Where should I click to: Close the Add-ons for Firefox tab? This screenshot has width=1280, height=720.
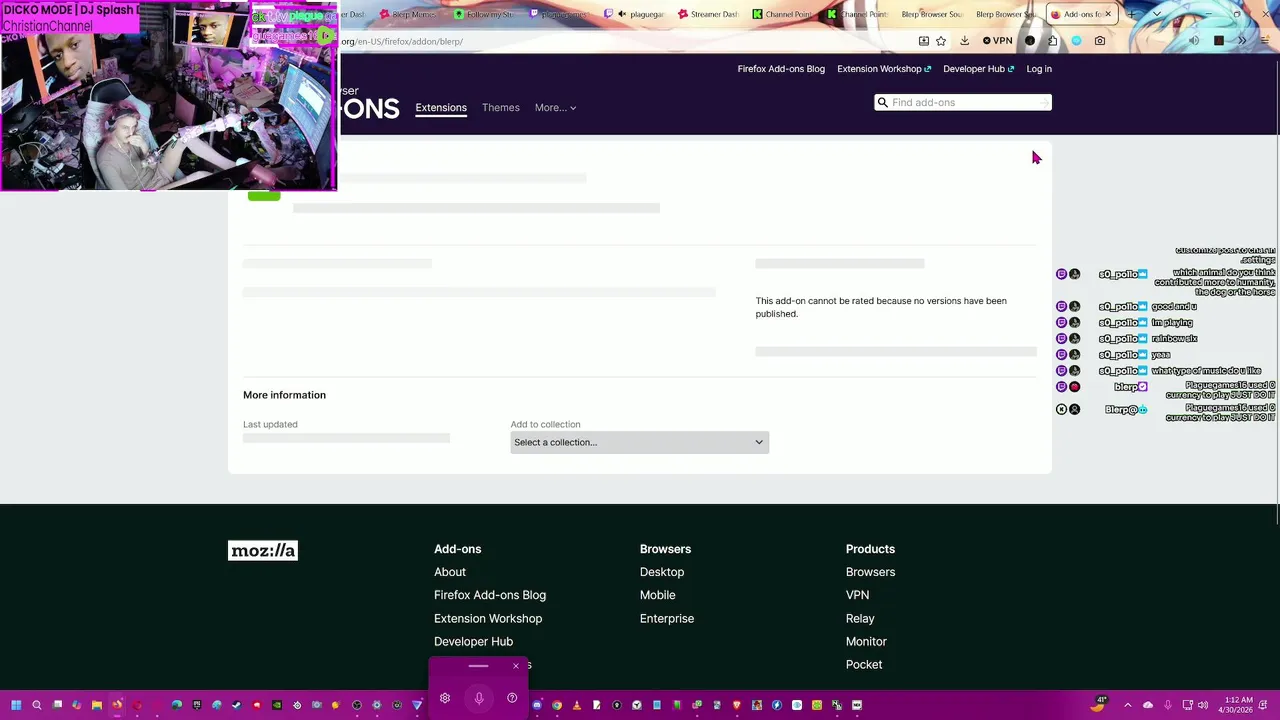(x=1108, y=14)
